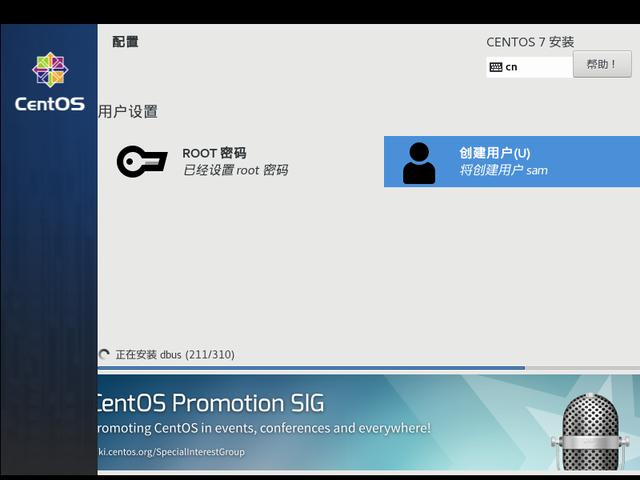Click the microphone image in the banner
640x480 pixels.
click(x=590, y=431)
